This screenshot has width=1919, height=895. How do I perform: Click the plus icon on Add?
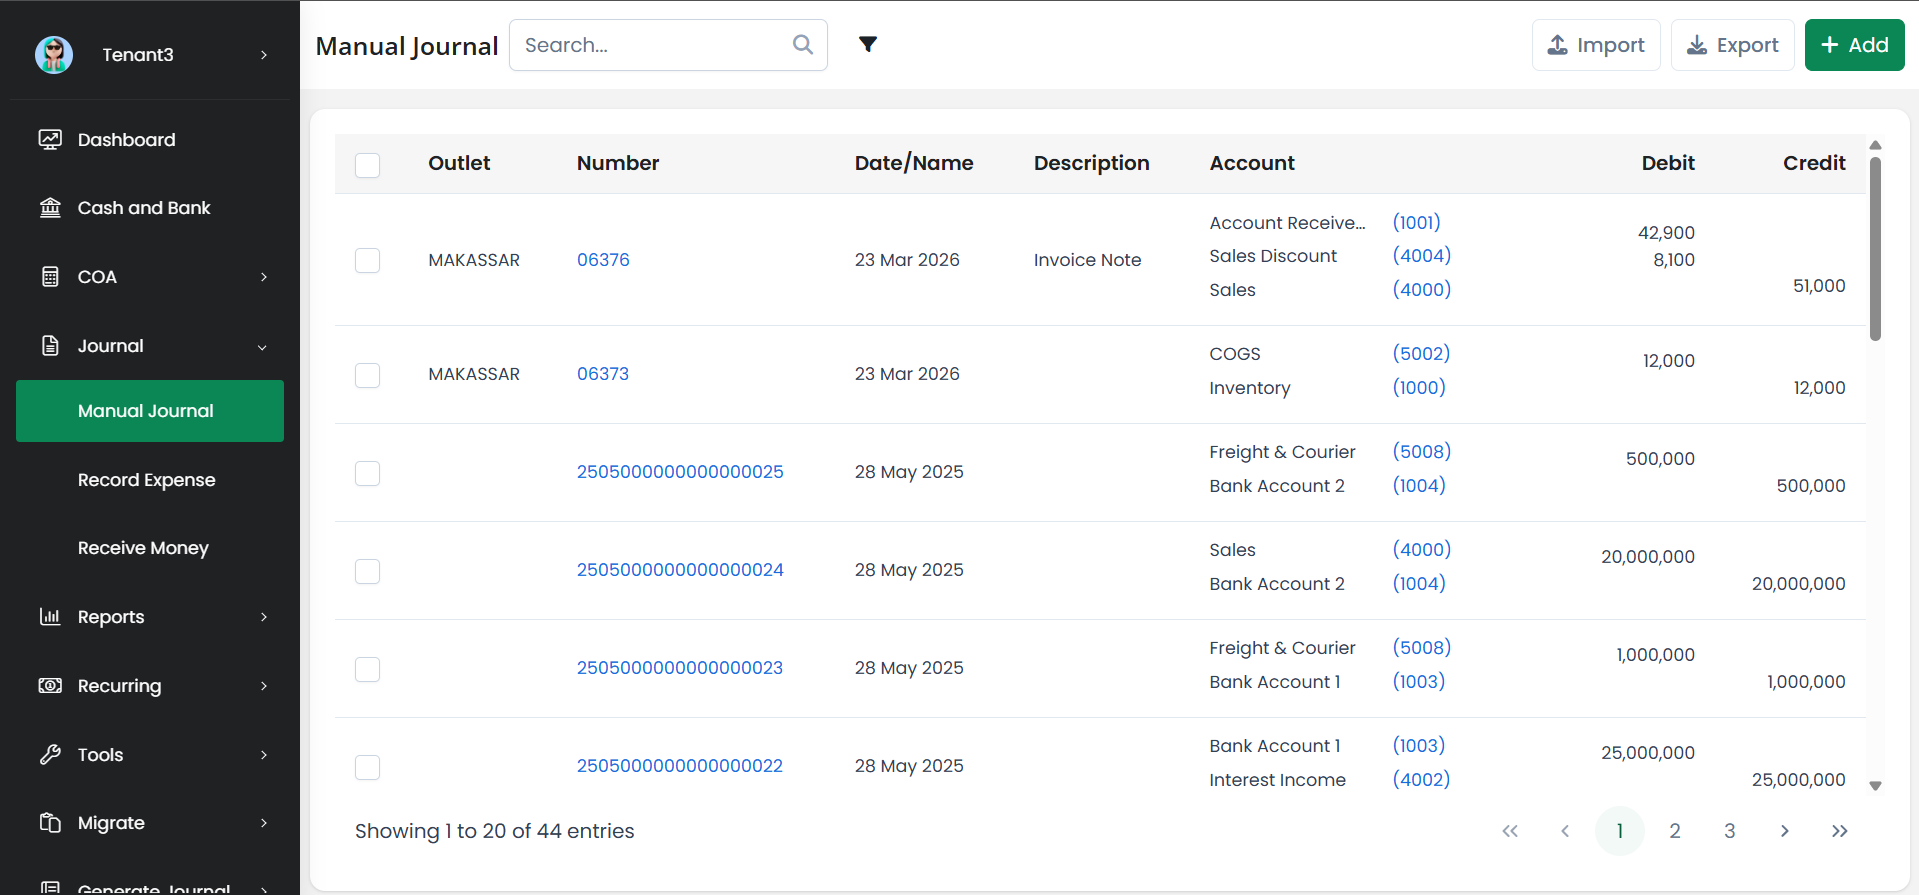pyautogui.click(x=1830, y=45)
